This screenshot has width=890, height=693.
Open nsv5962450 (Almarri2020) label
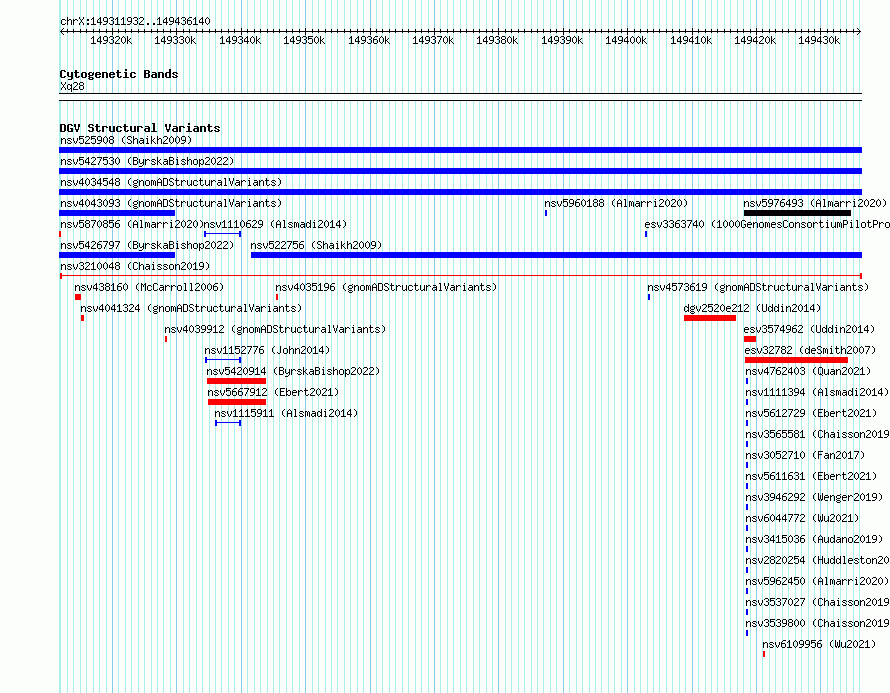[817, 581]
